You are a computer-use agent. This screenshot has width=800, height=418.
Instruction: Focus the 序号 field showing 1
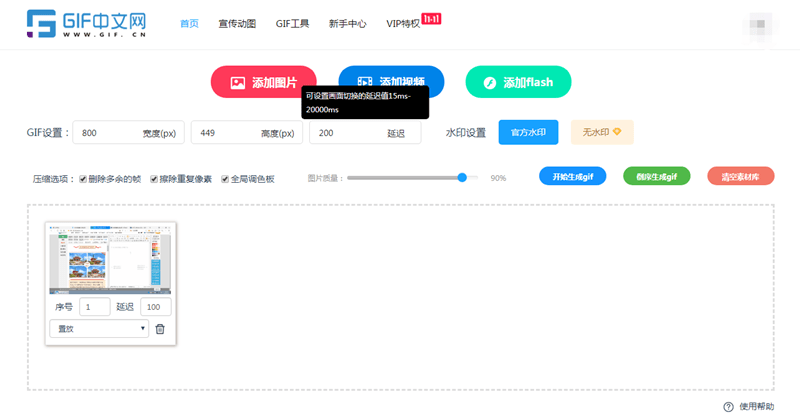point(95,307)
